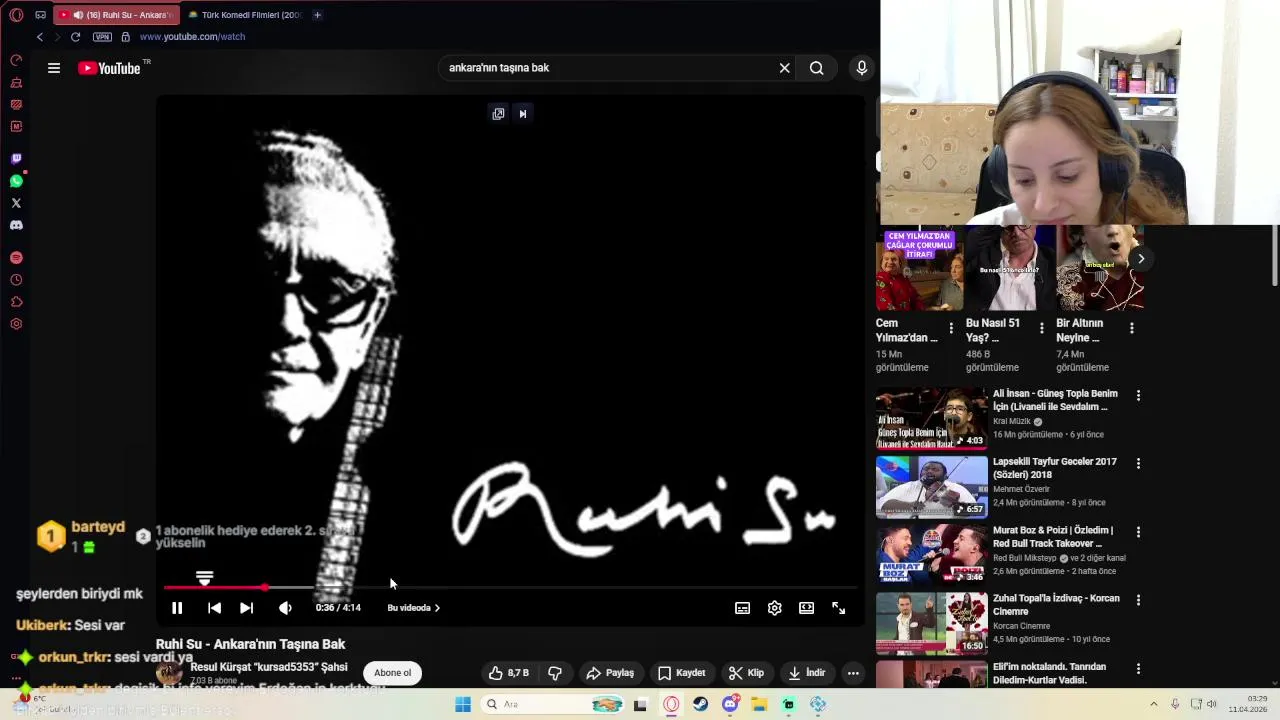This screenshot has height=720, width=1280.
Task: Open the Resul Kürşat channel name link
Action: click(269, 667)
